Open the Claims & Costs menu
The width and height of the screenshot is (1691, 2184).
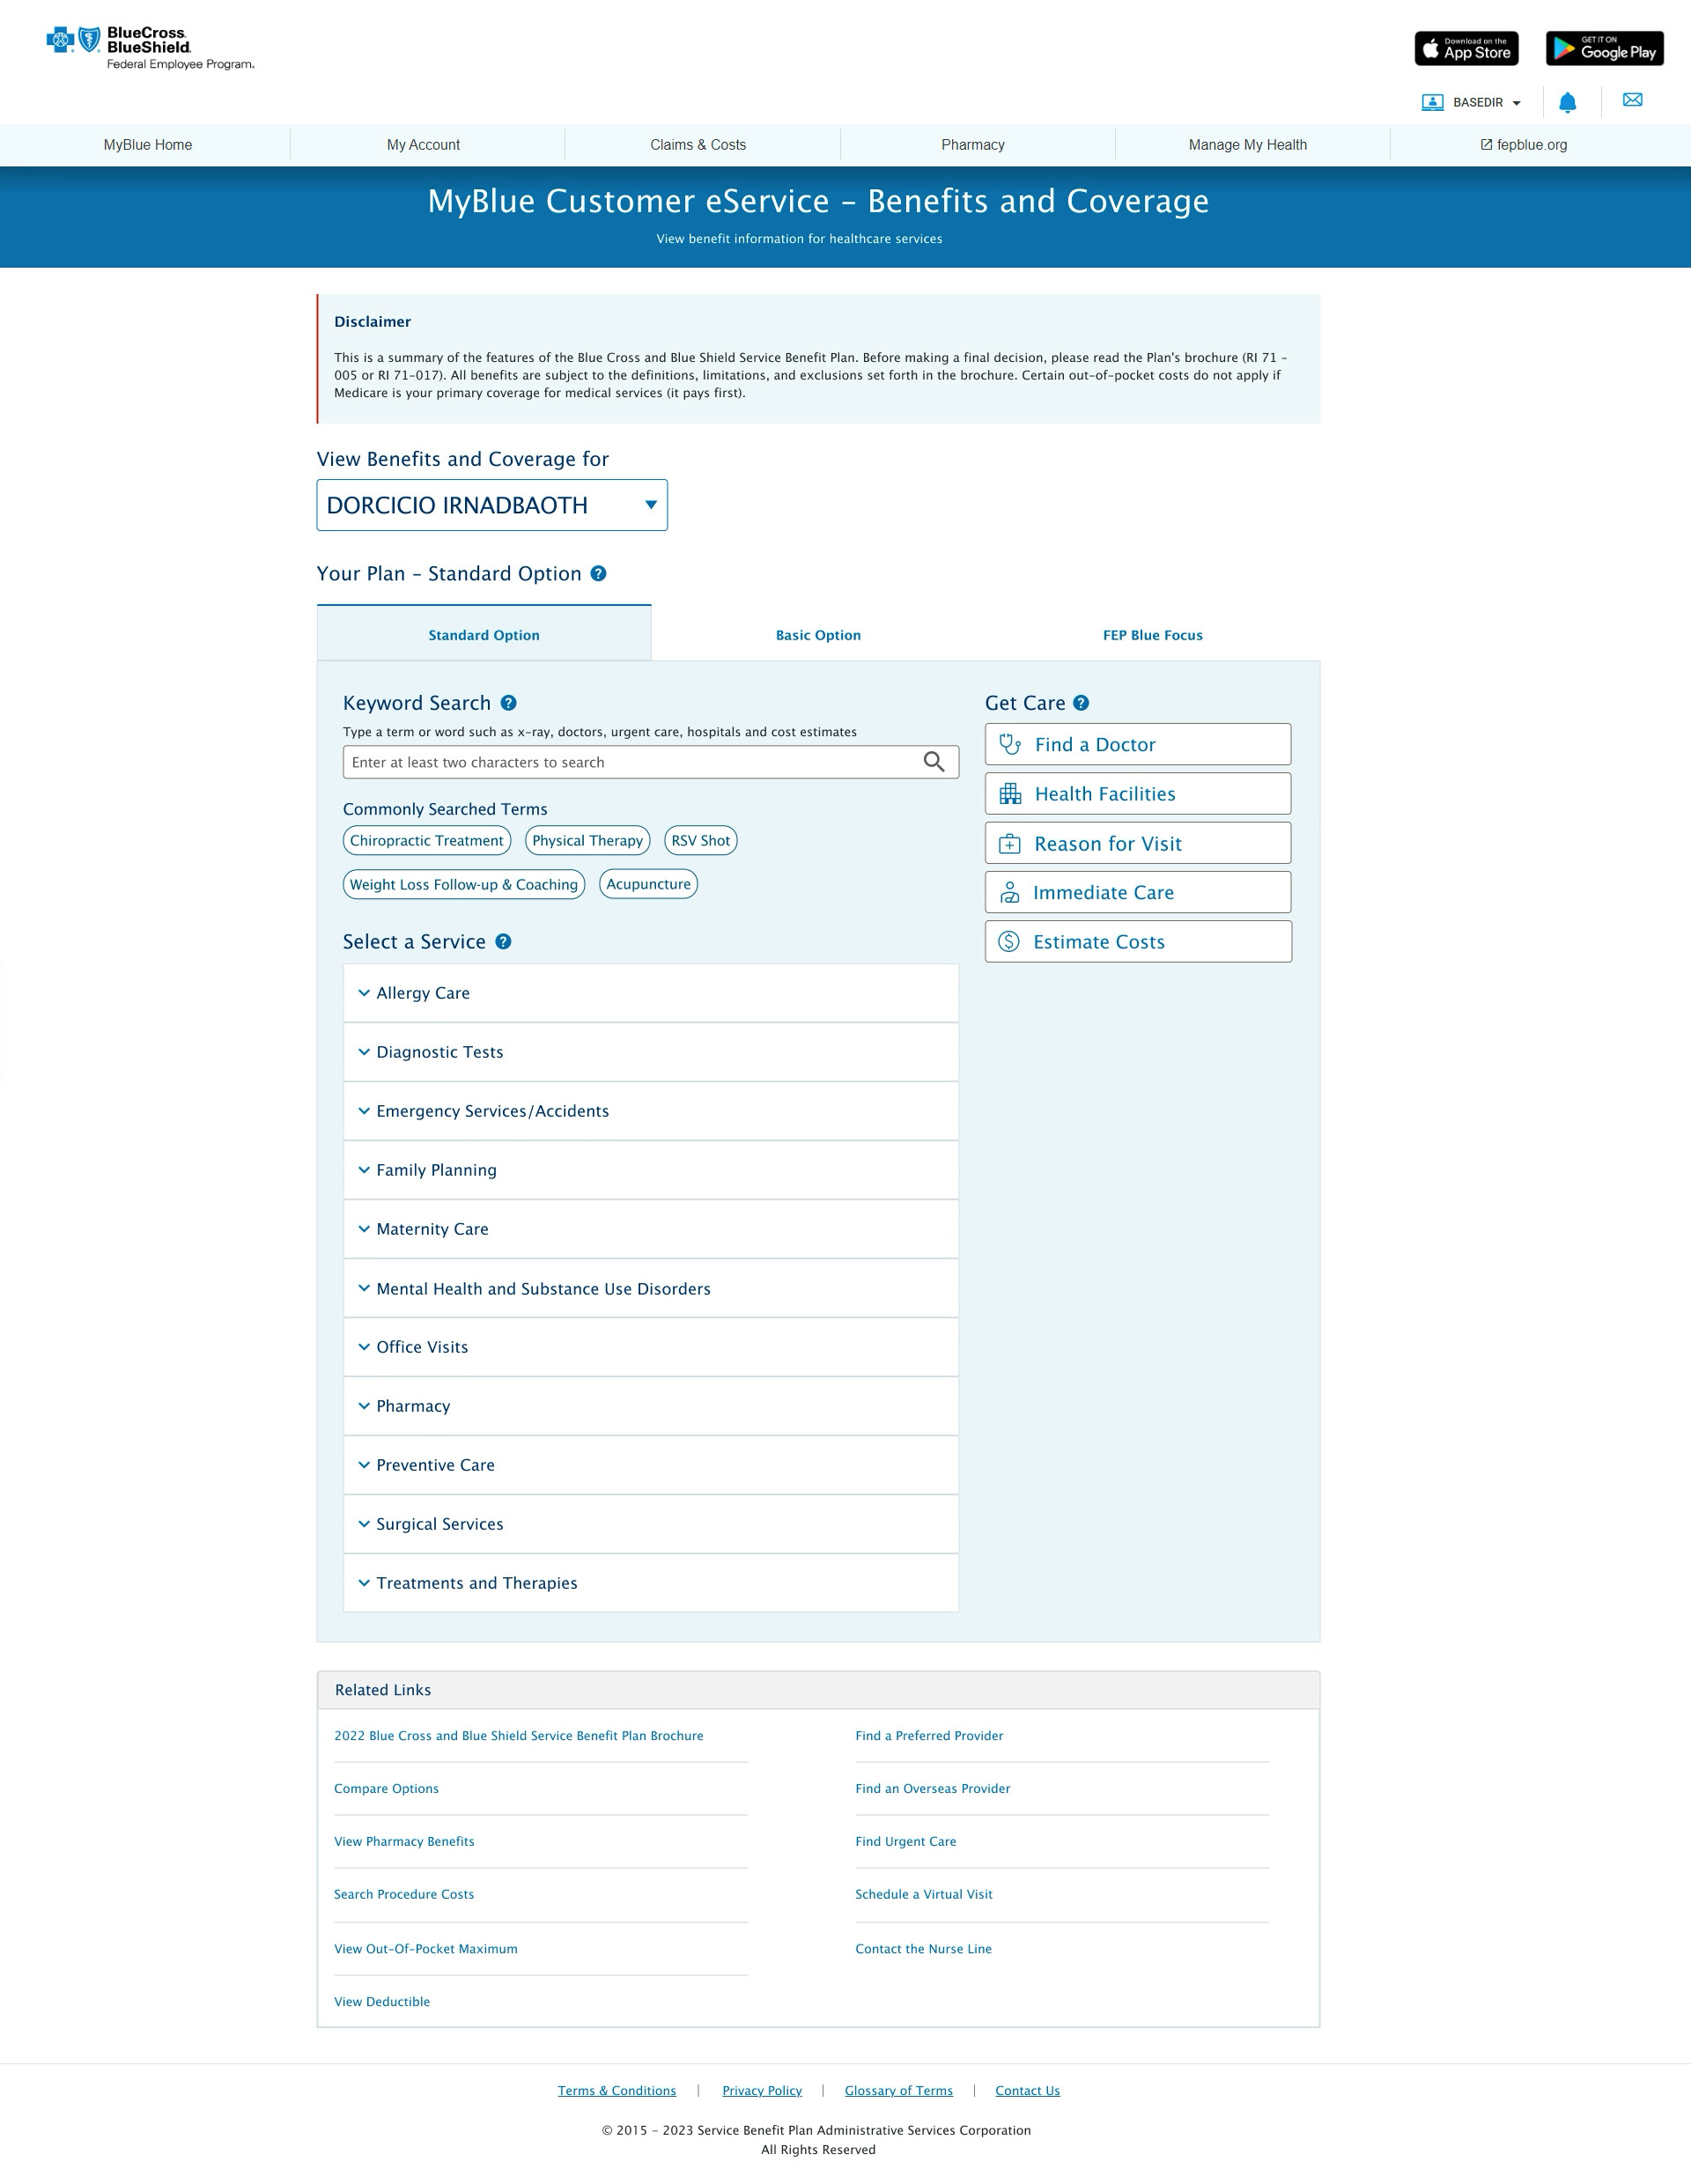(698, 145)
